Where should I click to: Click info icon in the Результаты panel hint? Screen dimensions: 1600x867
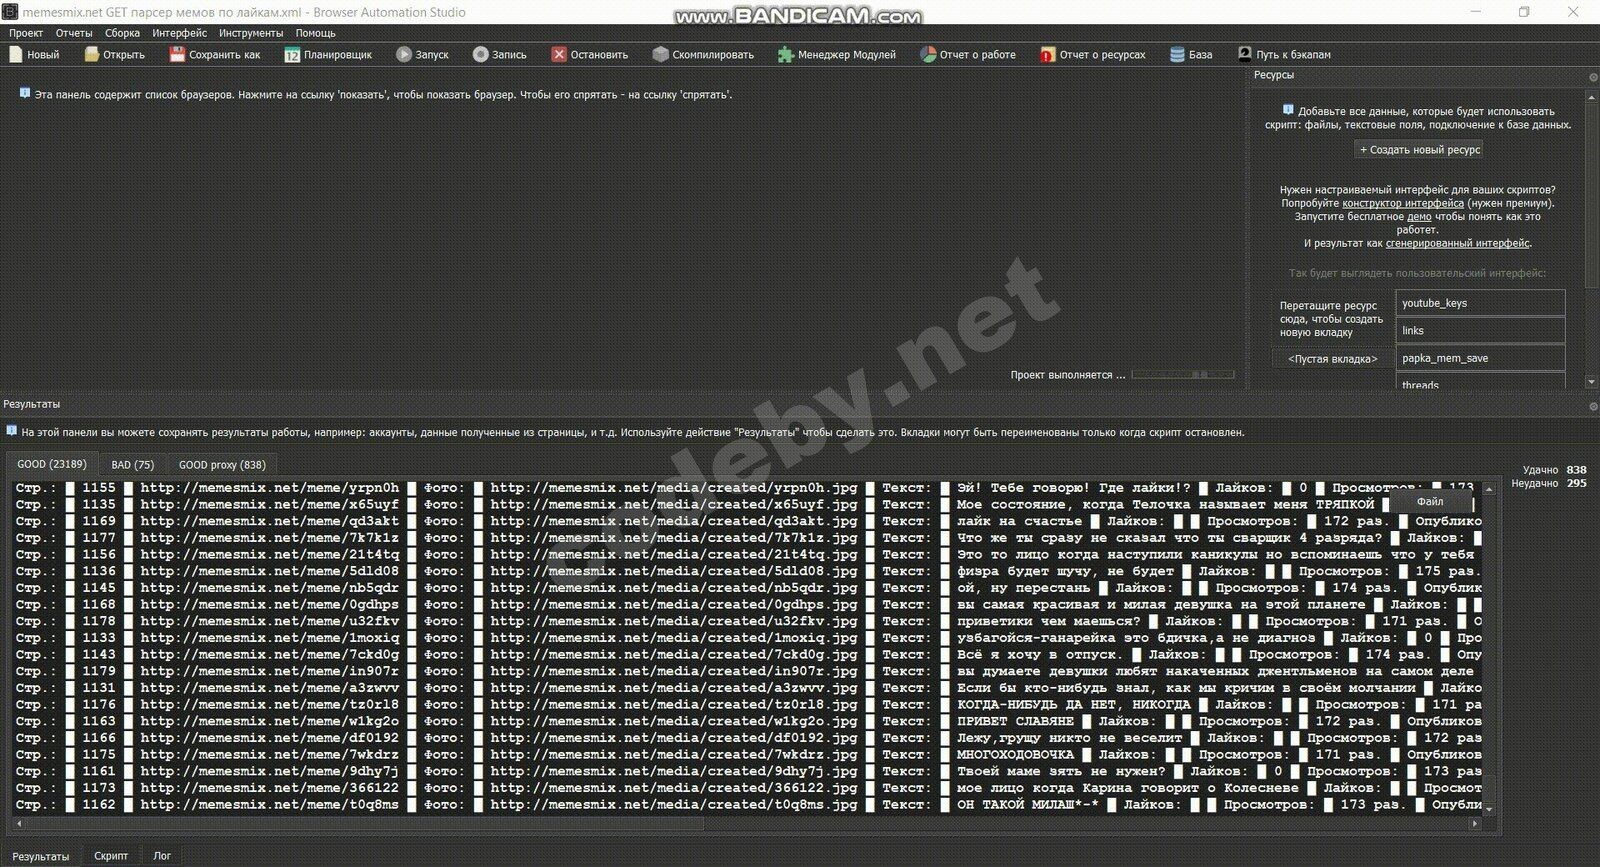[x=12, y=431]
